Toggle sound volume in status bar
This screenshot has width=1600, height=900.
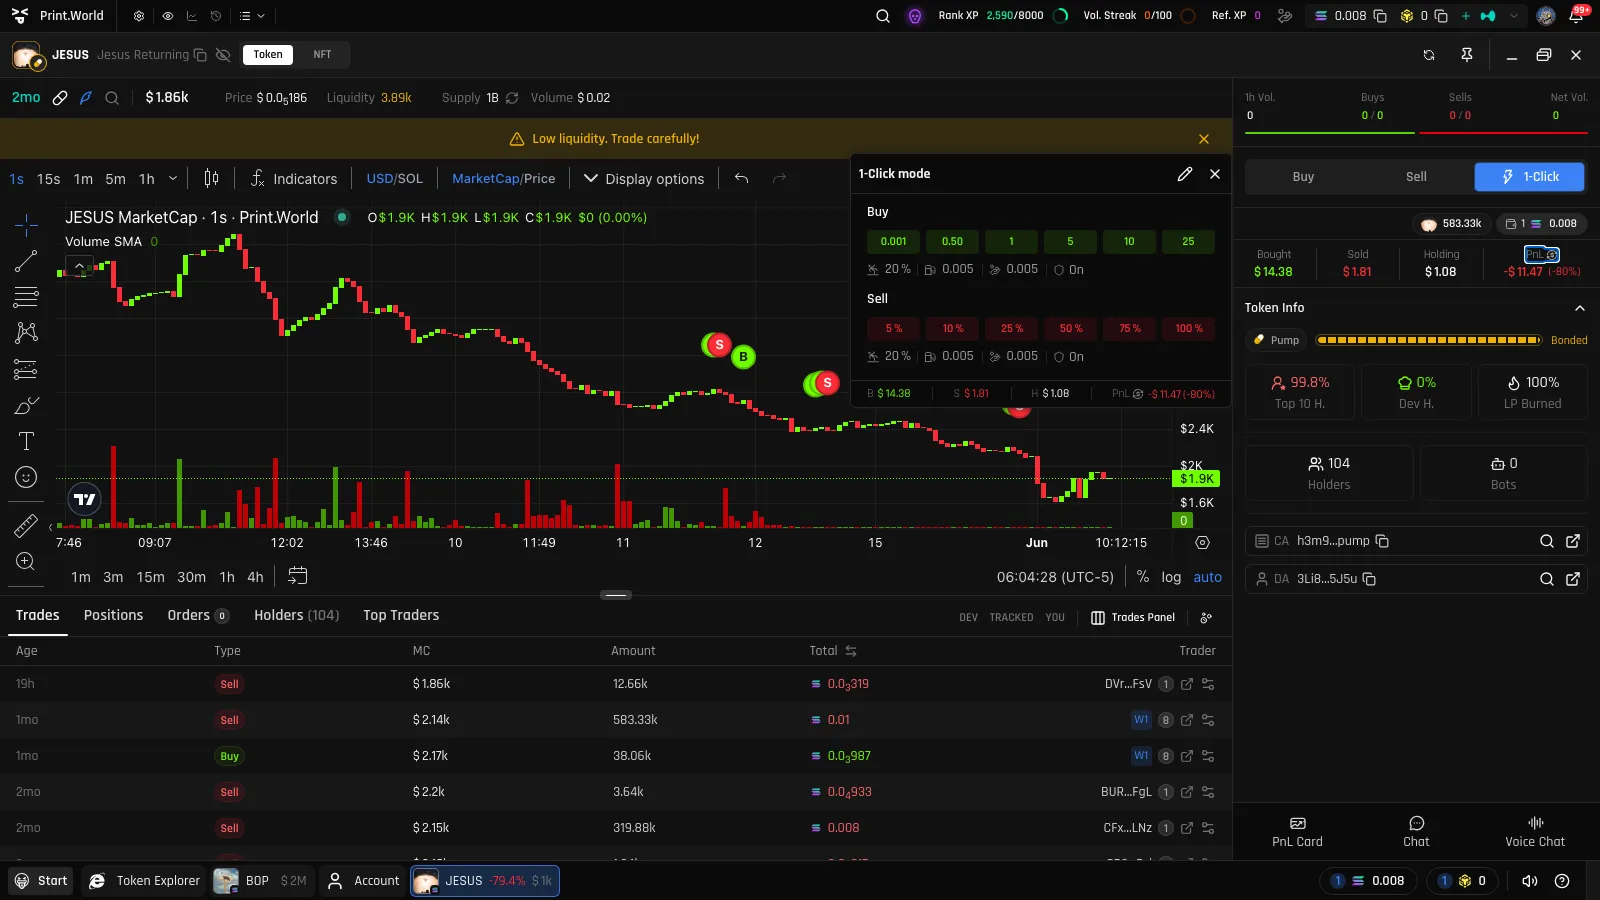(1529, 881)
